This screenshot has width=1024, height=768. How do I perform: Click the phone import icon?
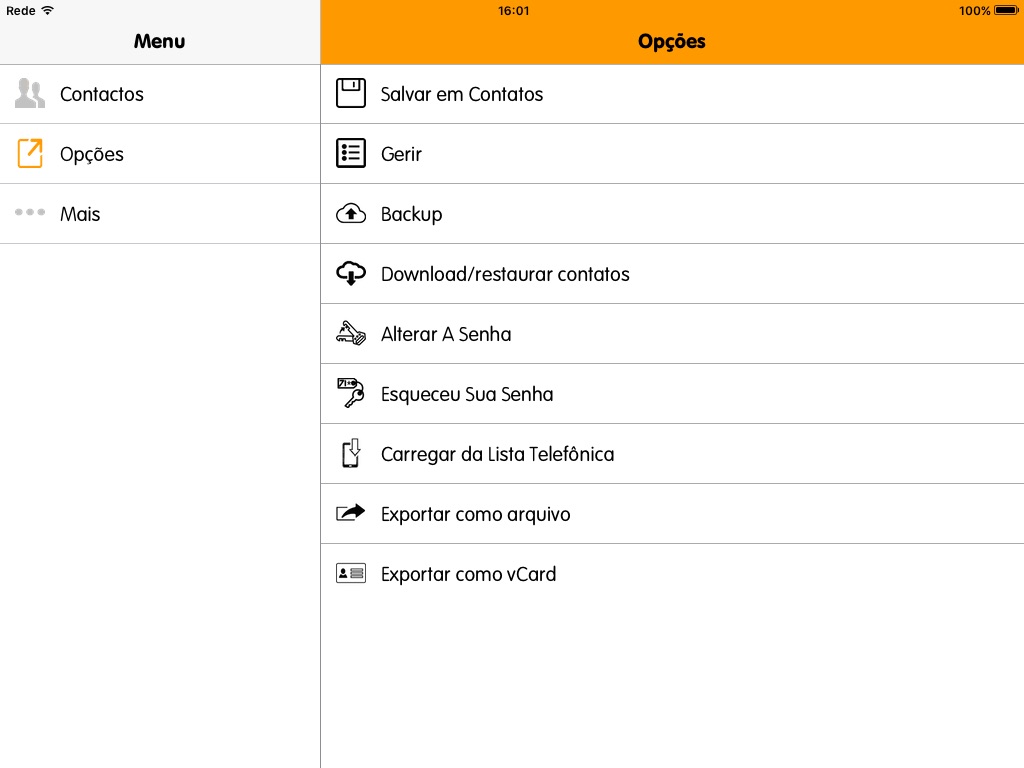pos(351,454)
